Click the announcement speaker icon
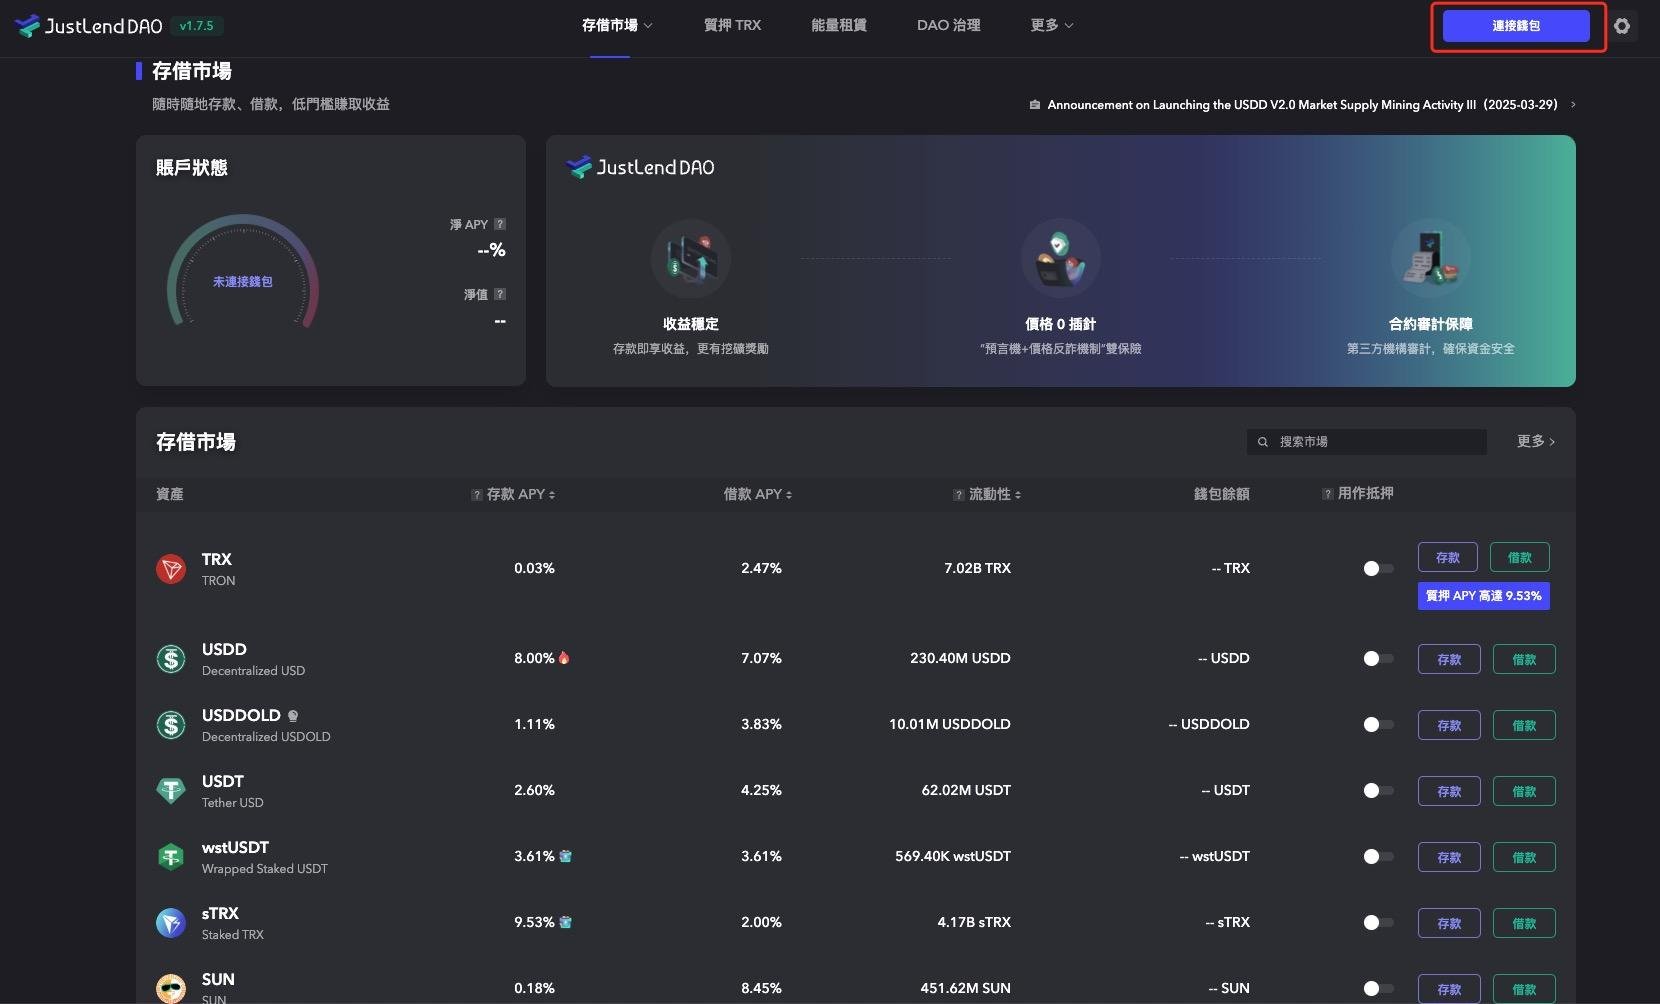 [1035, 104]
